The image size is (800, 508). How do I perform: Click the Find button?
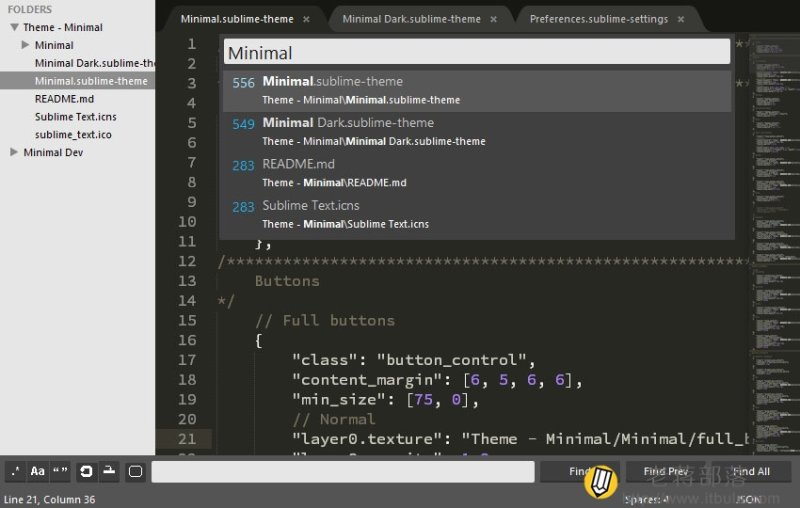point(580,471)
